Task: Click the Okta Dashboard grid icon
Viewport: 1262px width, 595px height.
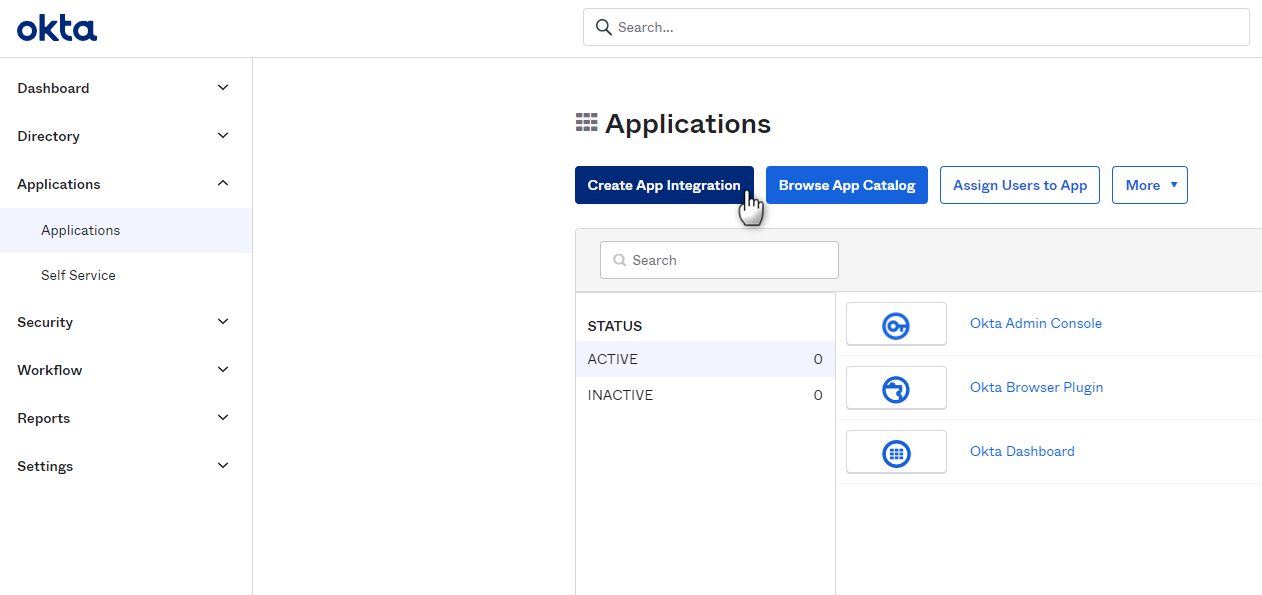Action: [x=896, y=452]
